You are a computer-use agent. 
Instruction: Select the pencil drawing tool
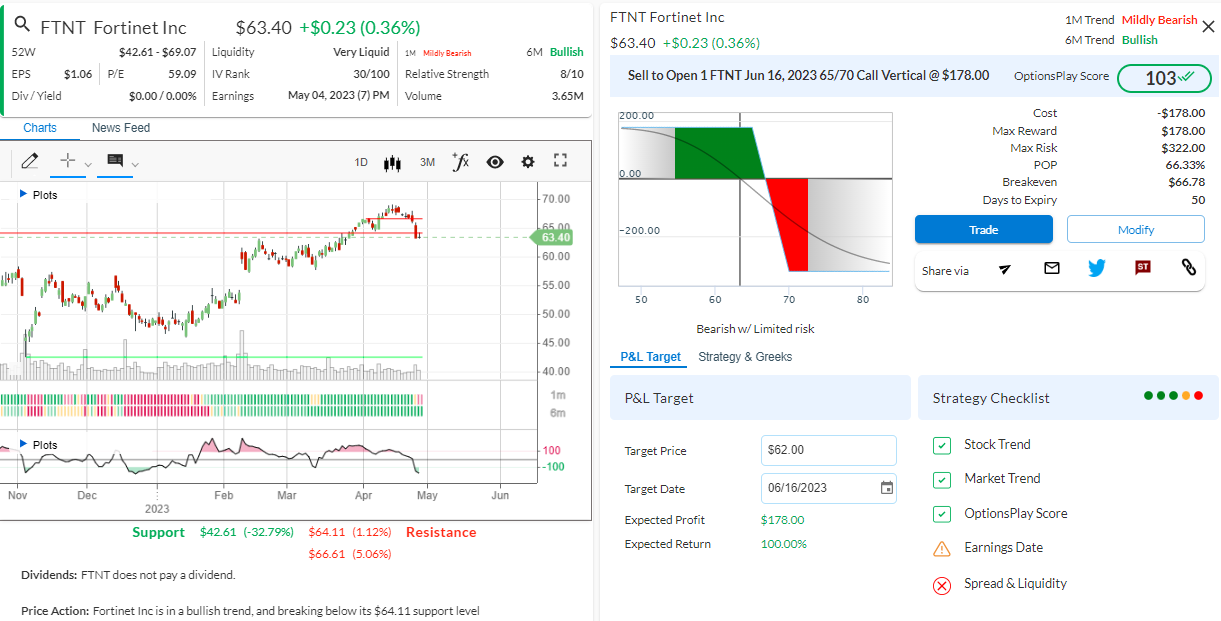[29, 161]
